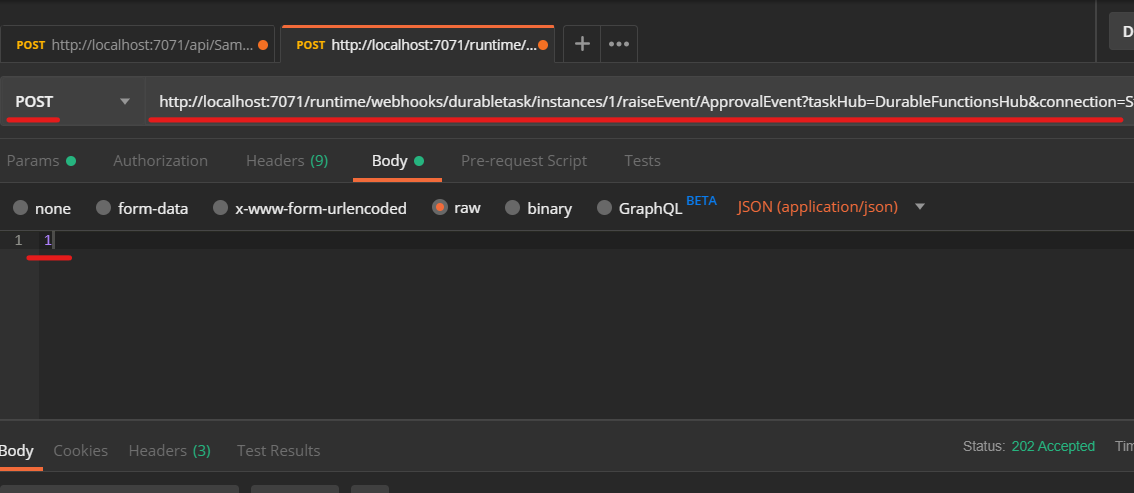Open the JSON (application/json) format dropdown
This screenshot has width=1134, height=493.
coord(831,207)
